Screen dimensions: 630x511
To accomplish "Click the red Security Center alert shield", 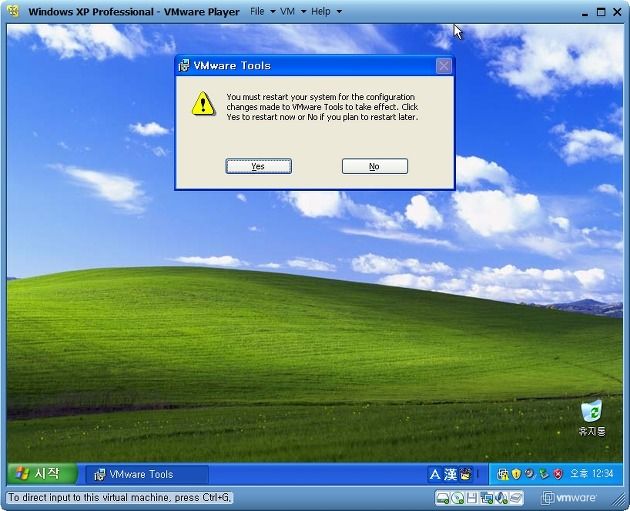I will click(x=558, y=474).
